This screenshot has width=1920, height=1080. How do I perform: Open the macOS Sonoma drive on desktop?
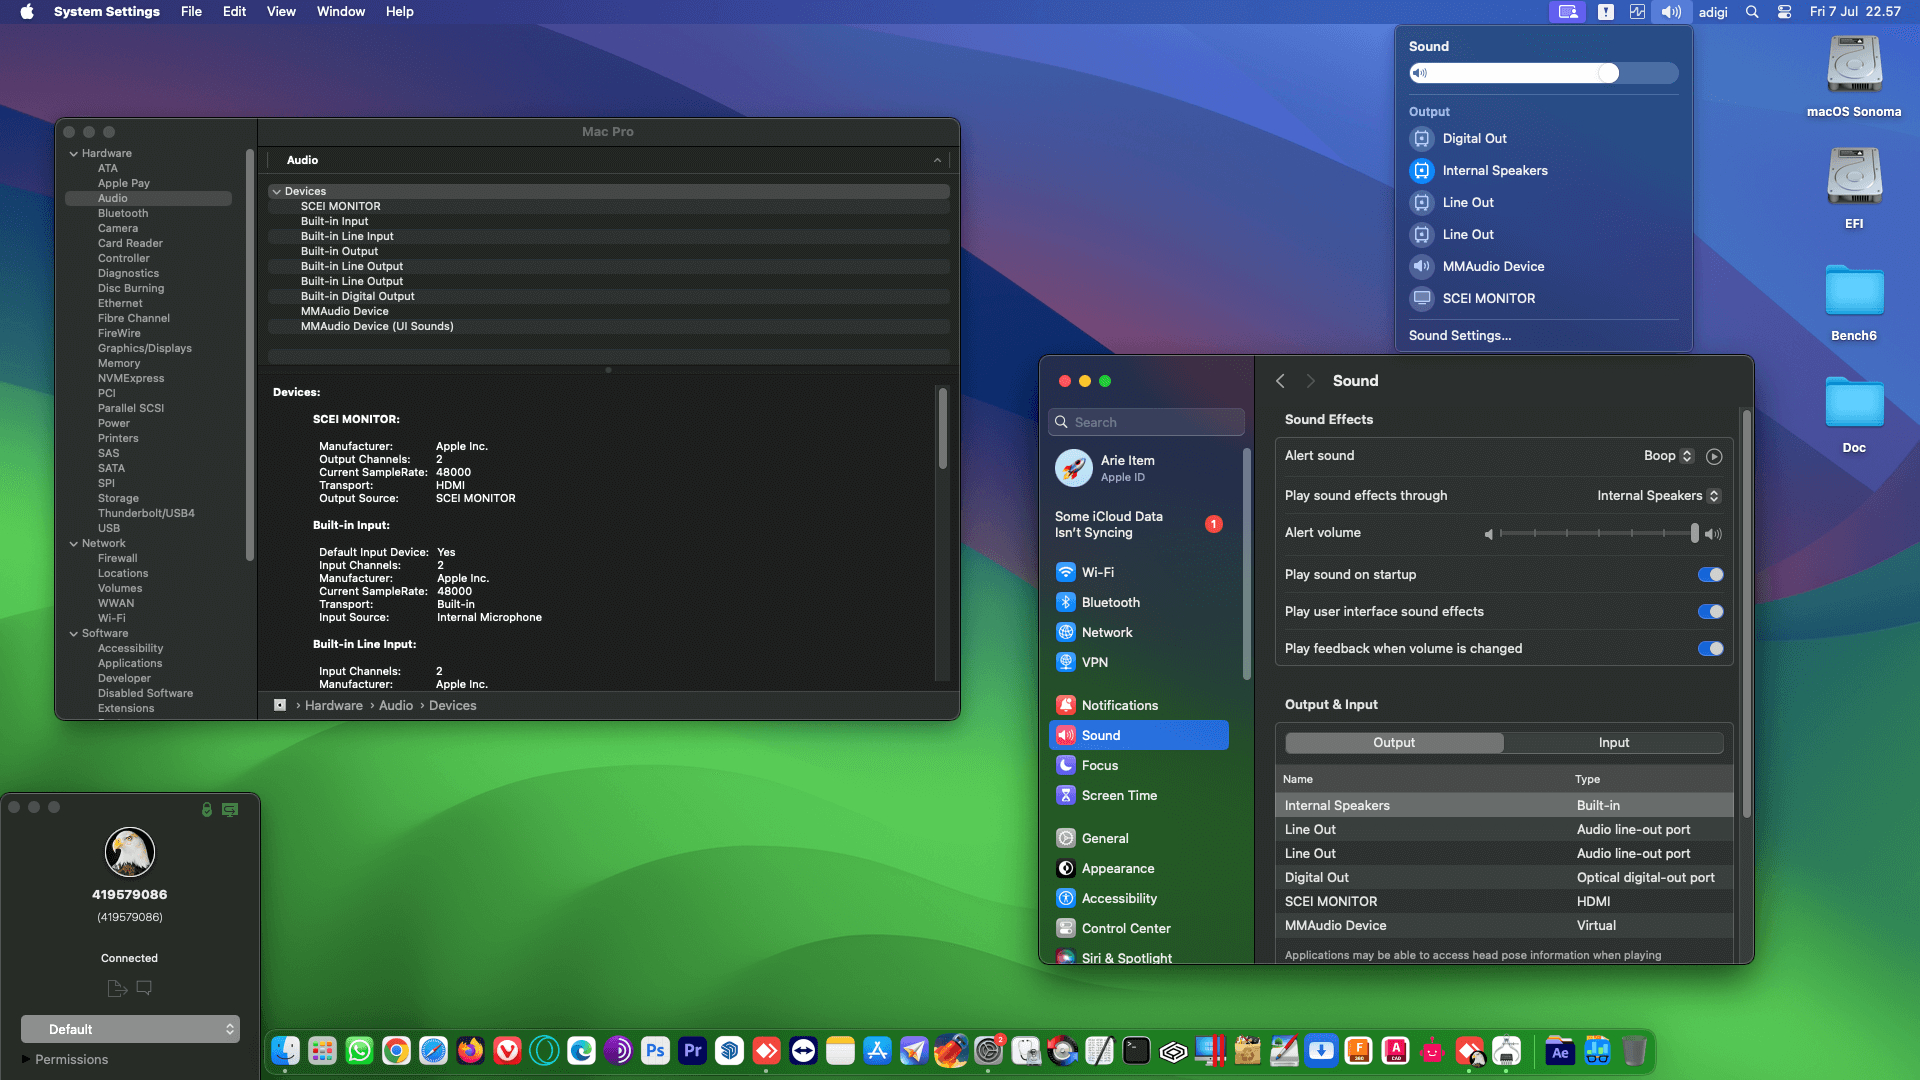1854,77
